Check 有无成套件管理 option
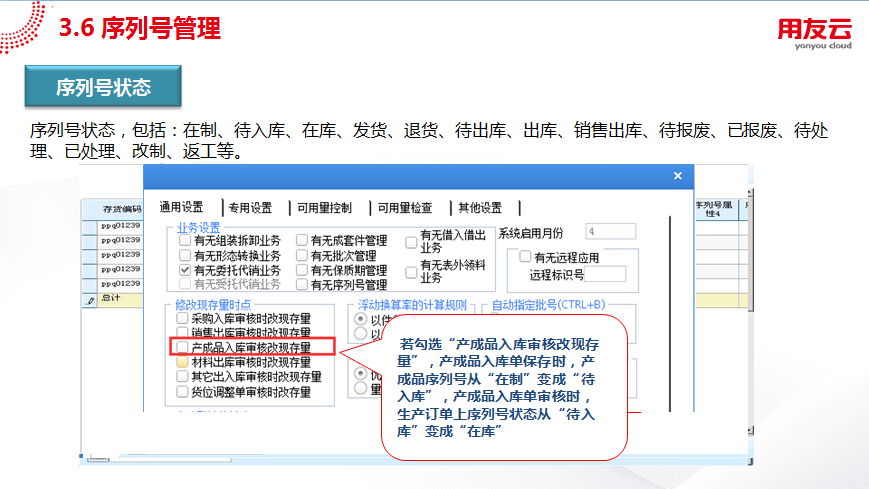Image resolution: width=869 pixels, height=489 pixels. [301, 241]
